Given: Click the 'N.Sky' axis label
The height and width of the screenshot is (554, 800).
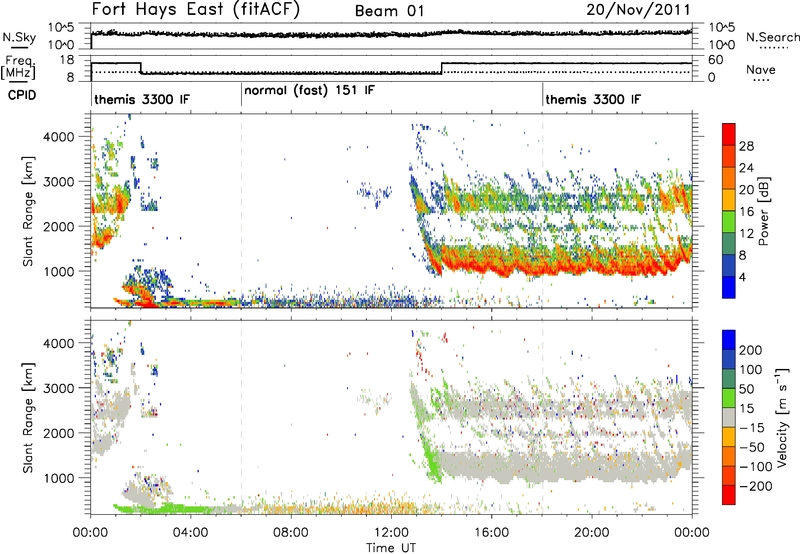Looking at the screenshot, I should pos(19,37).
